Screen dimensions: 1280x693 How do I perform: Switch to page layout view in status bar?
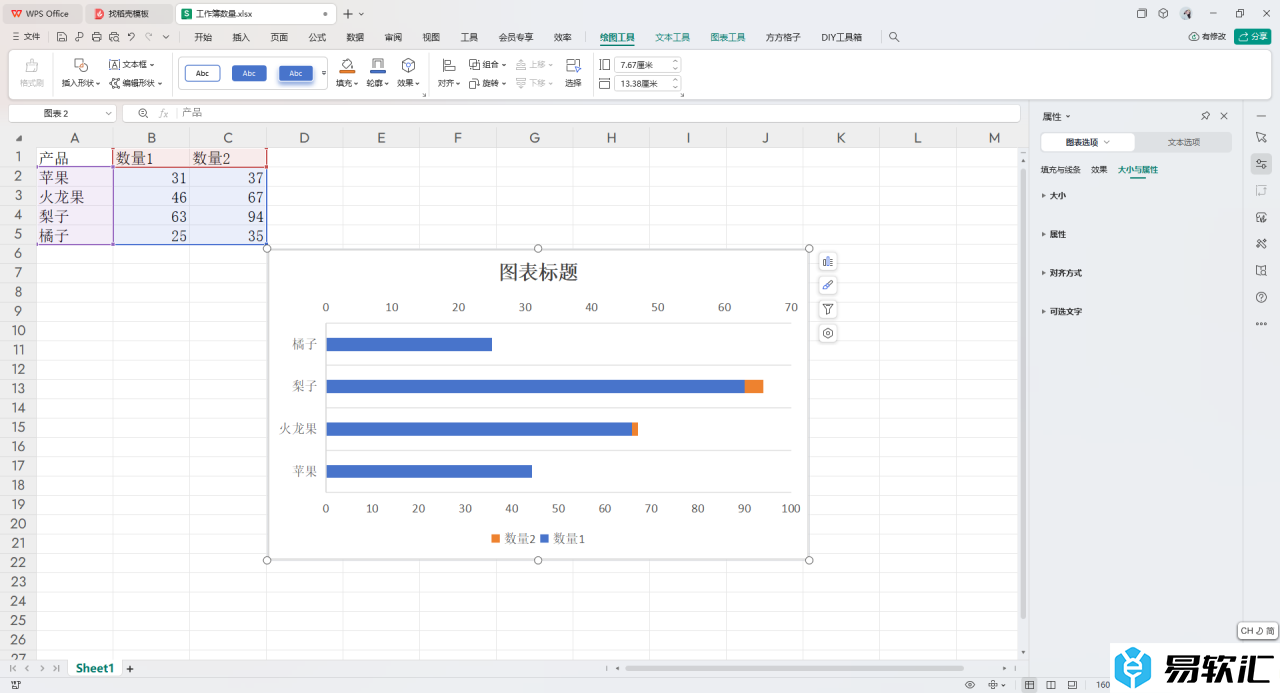pos(1051,685)
